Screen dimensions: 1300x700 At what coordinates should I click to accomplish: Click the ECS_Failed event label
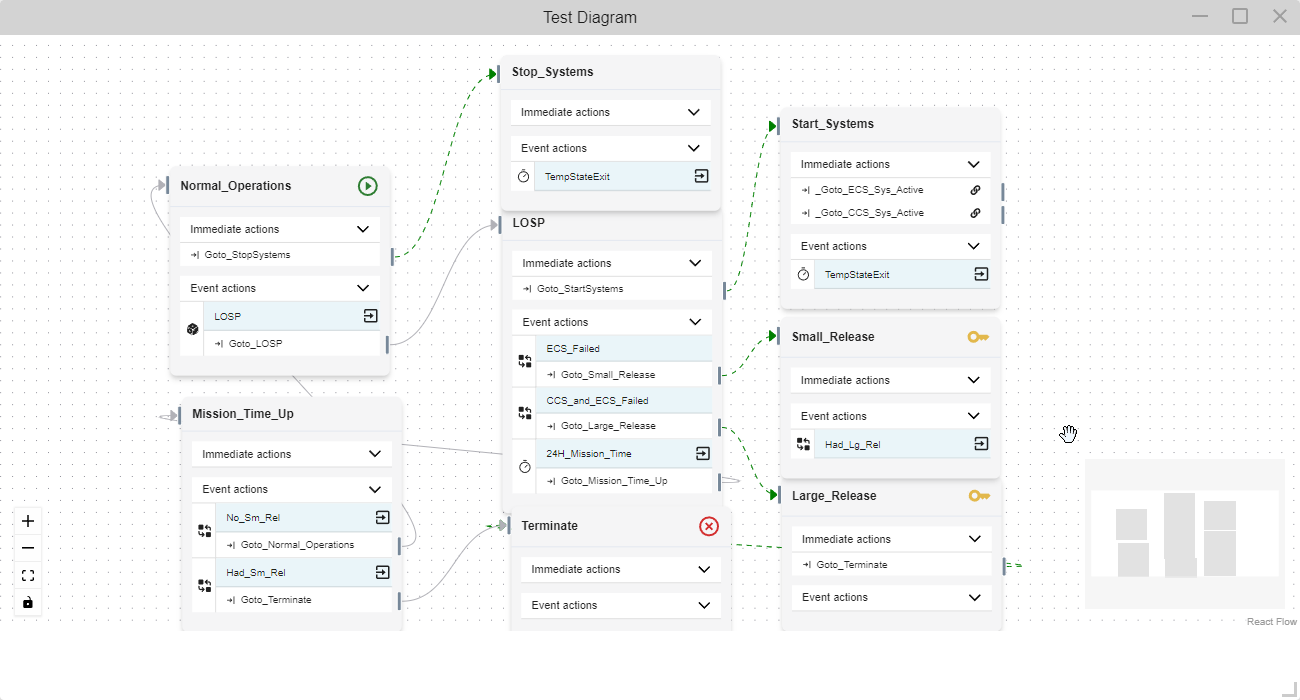(x=573, y=349)
